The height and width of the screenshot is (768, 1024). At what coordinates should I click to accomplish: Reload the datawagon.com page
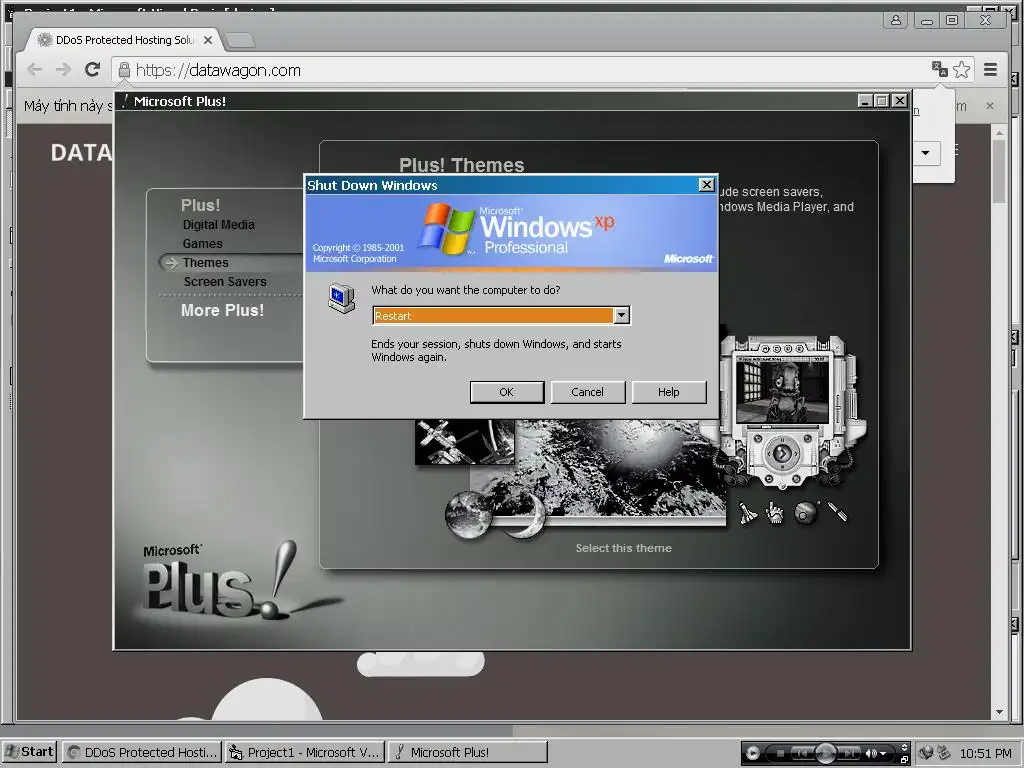pyautogui.click(x=93, y=69)
